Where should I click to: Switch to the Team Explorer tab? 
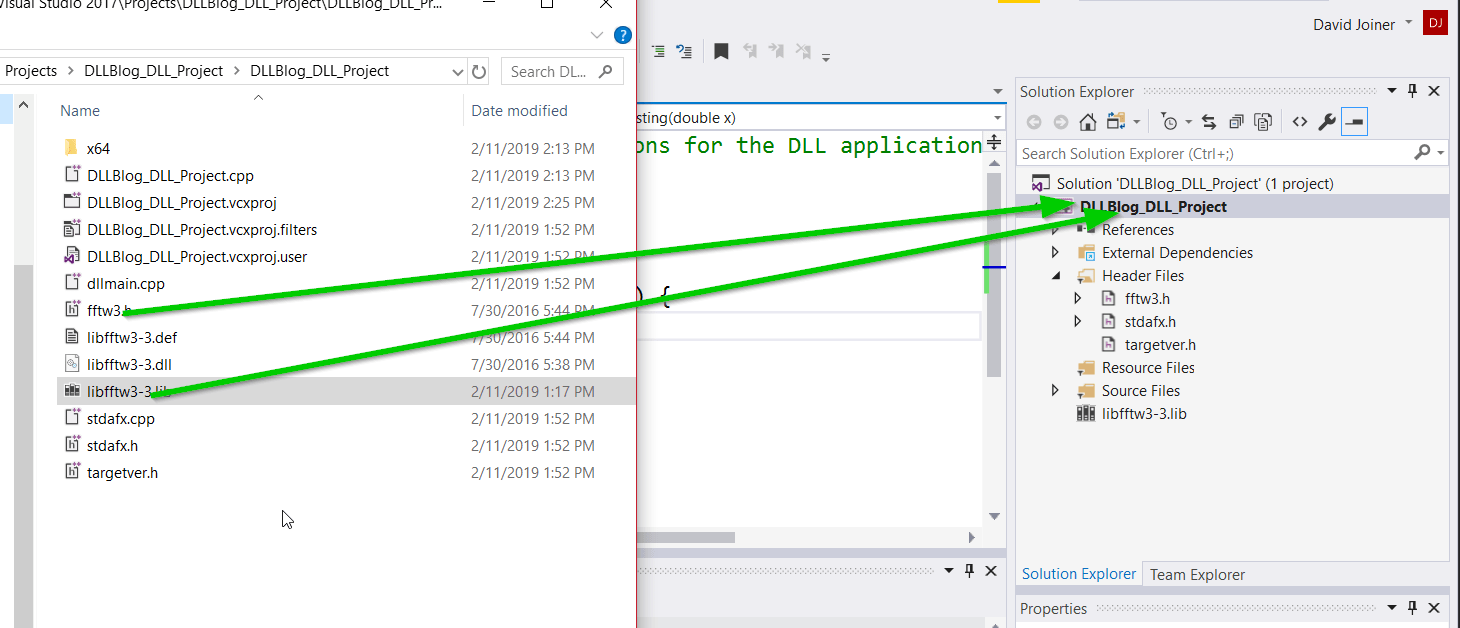pyautogui.click(x=1197, y=575)
